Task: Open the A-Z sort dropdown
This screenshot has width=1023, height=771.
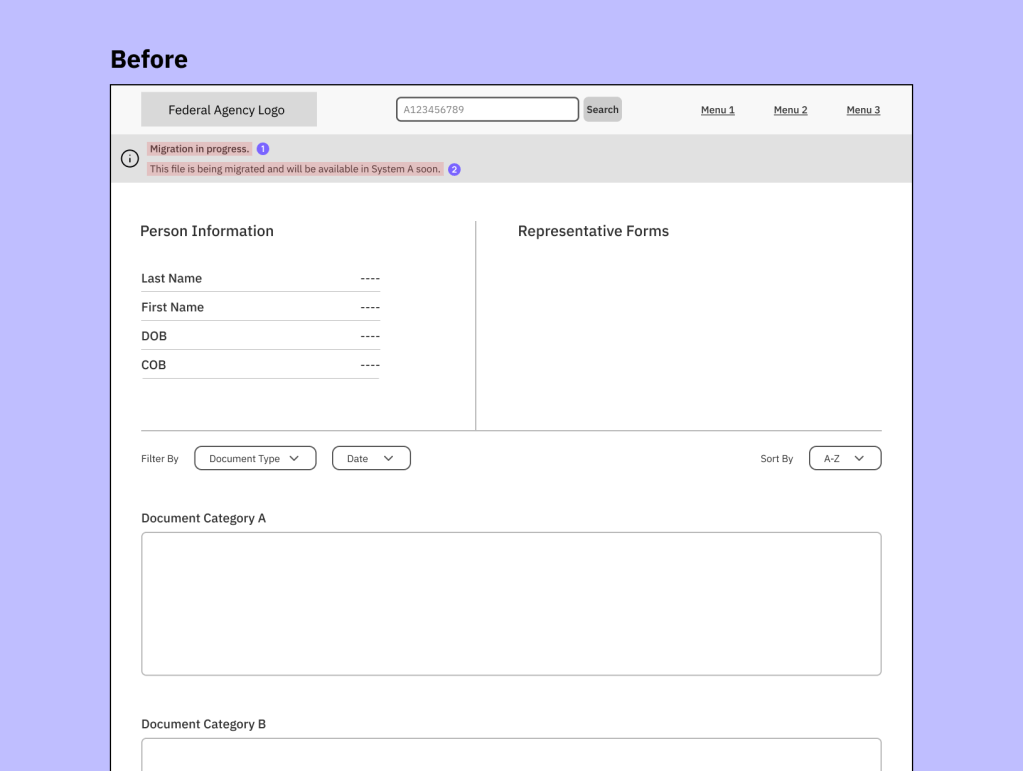Action: coord(844,459)
